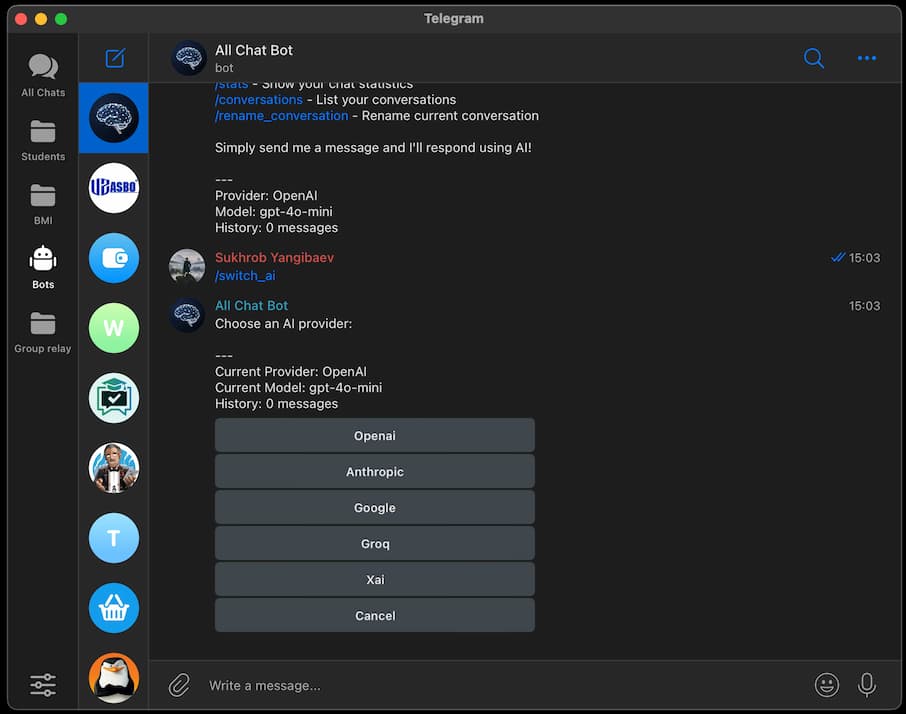Select the All Chats folder
The image size is (906, 714).
[43, 75]
